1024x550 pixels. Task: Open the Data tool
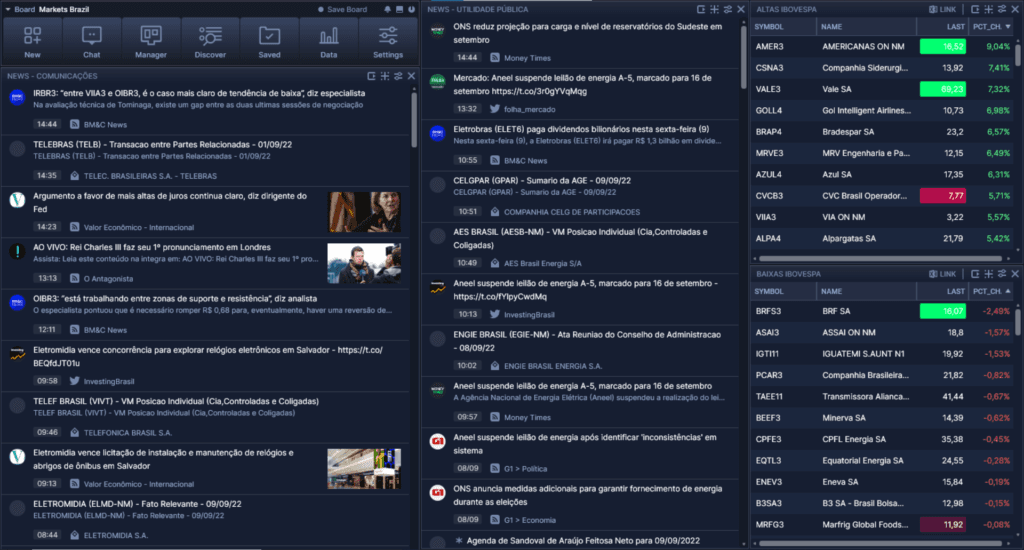click(x=328, y=42)
